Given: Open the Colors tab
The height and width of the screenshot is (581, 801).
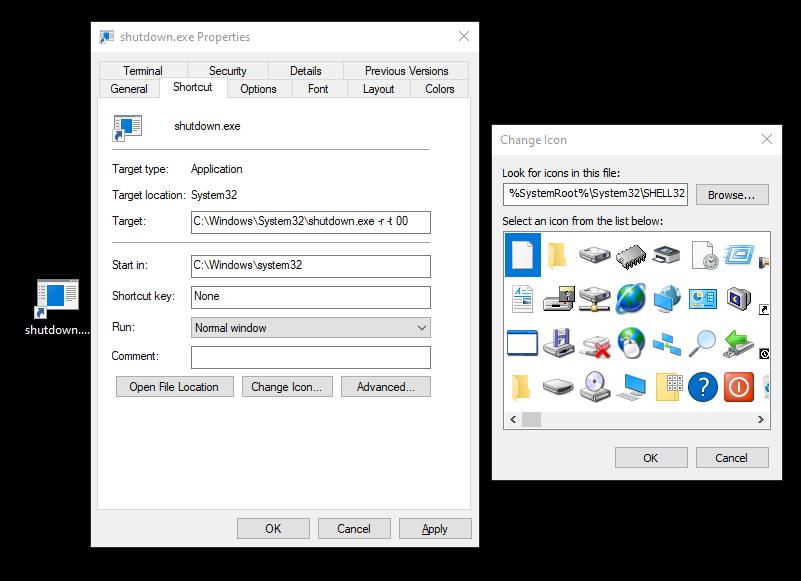Looking at the screenshot, I should [439, 89].
